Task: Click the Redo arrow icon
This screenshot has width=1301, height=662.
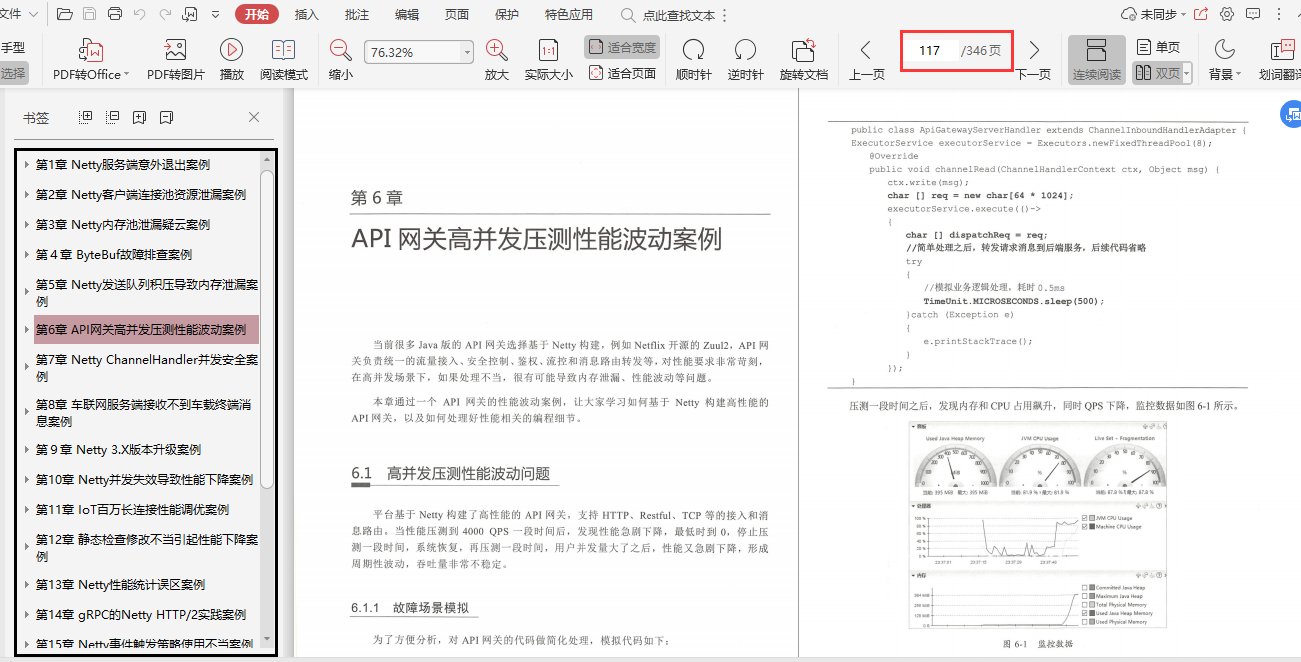Action: [x=164, y=15]
